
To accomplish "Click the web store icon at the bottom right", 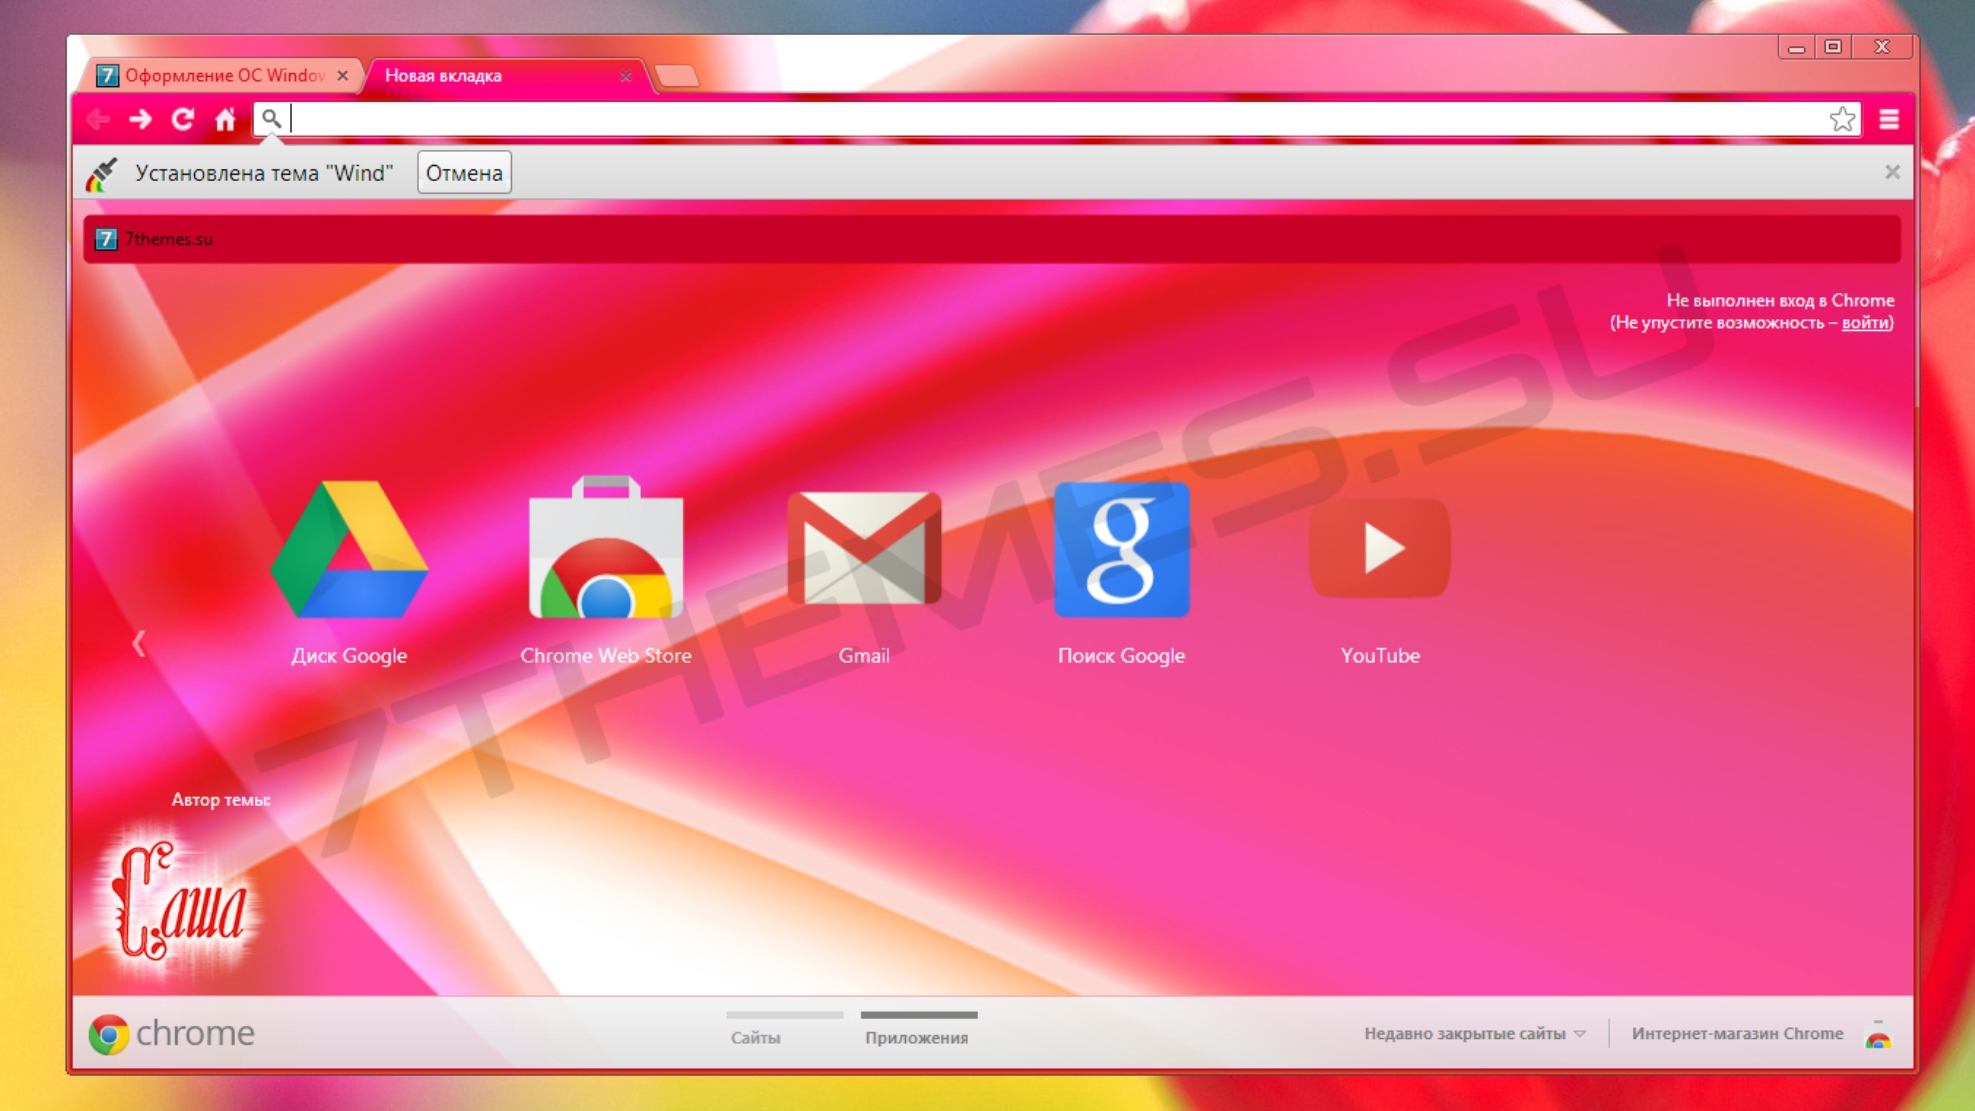I will pos(1878,1035).
